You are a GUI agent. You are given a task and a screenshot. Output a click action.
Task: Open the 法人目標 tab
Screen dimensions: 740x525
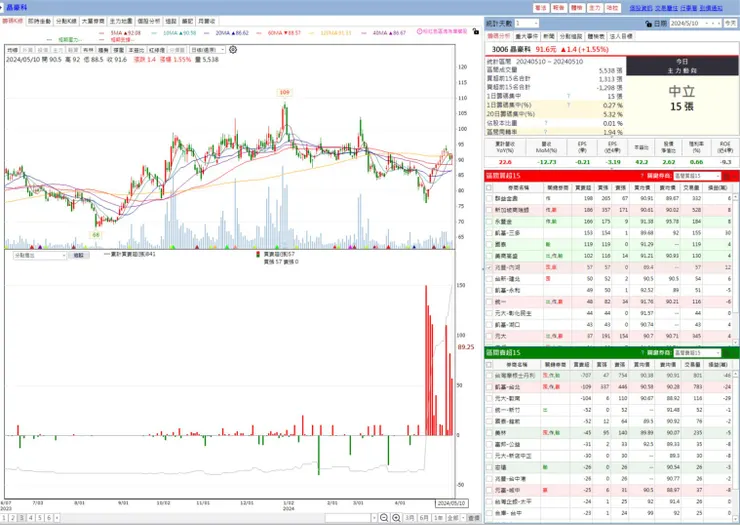point(621,36)
